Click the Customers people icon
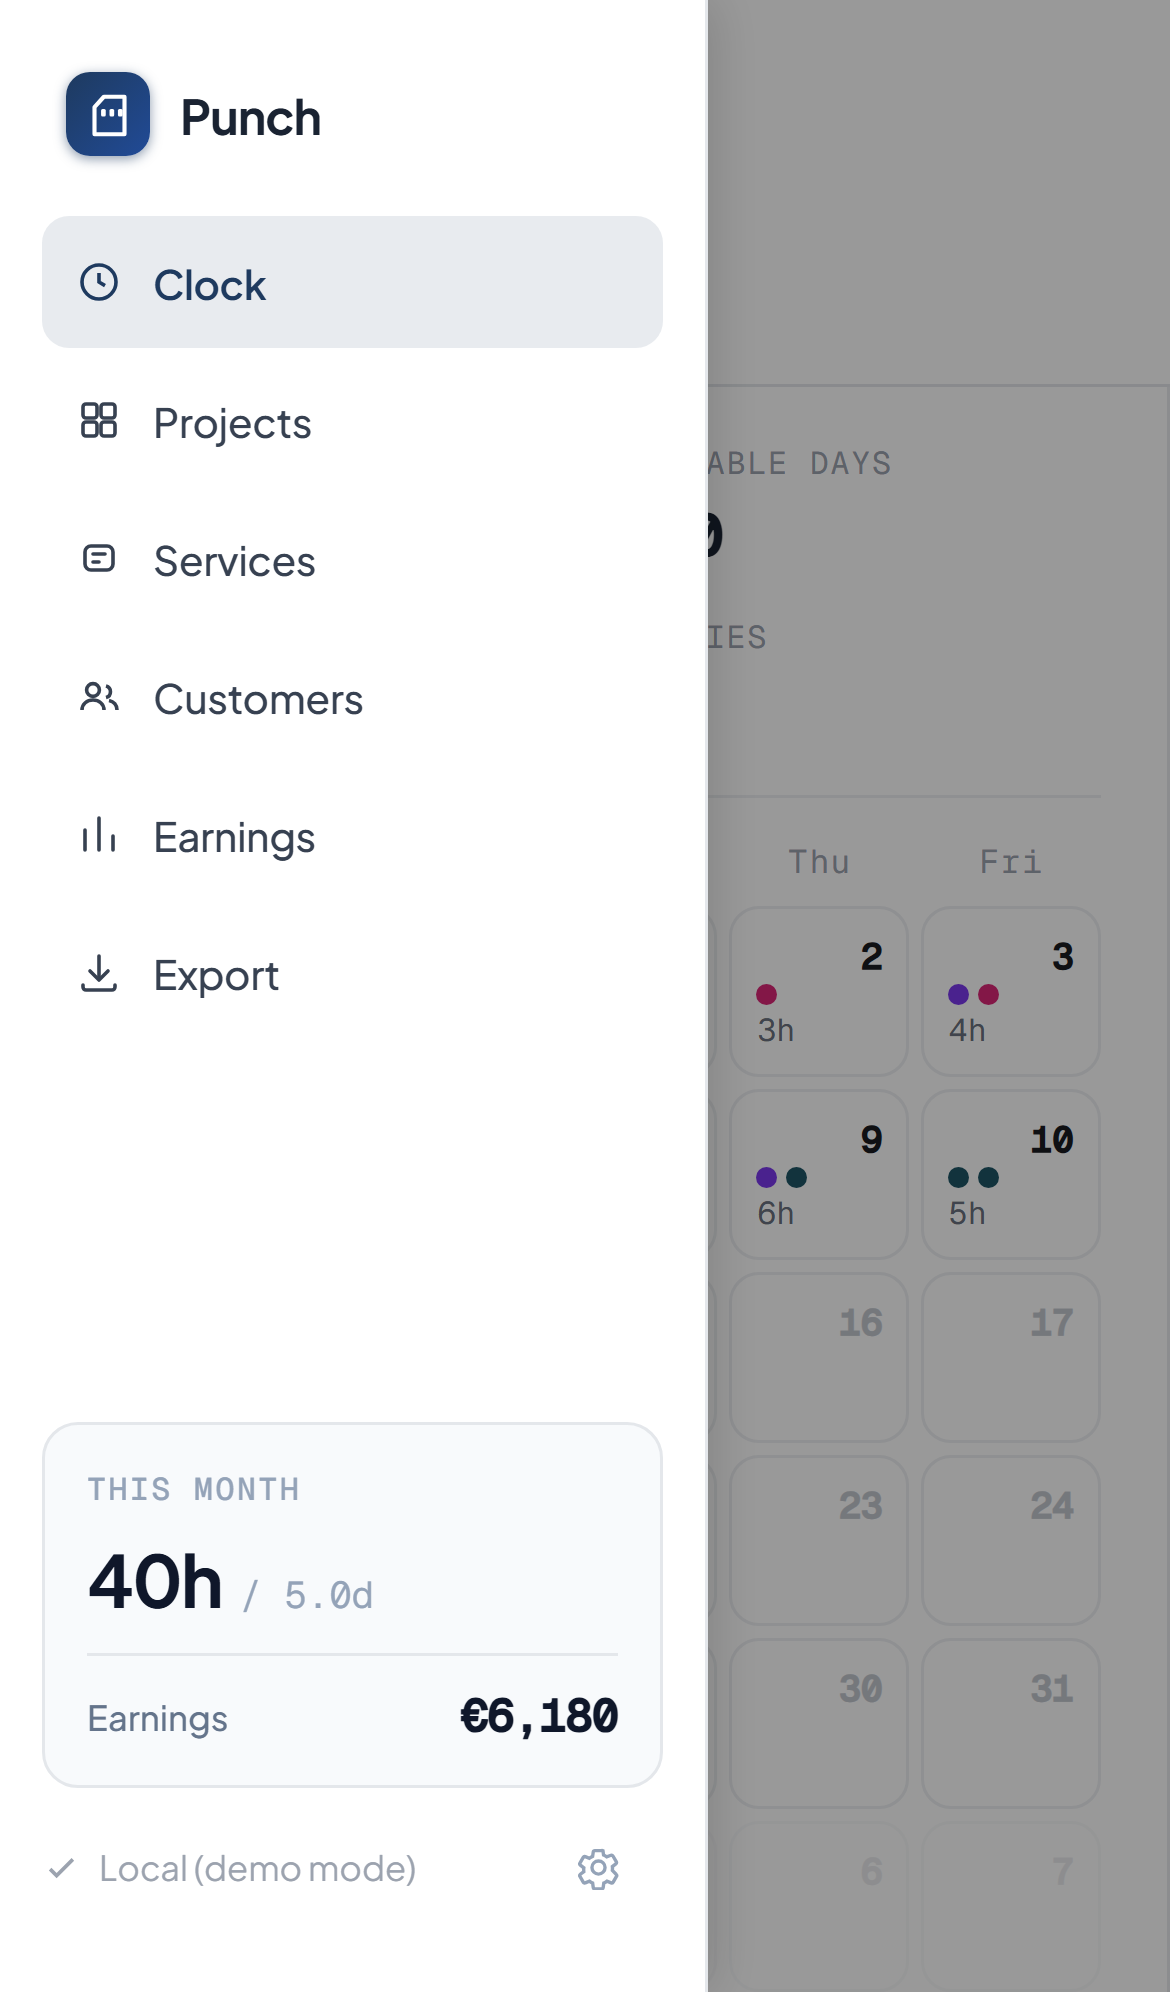This screenshot has height=1992, width=1170. [x=99, y=696]
